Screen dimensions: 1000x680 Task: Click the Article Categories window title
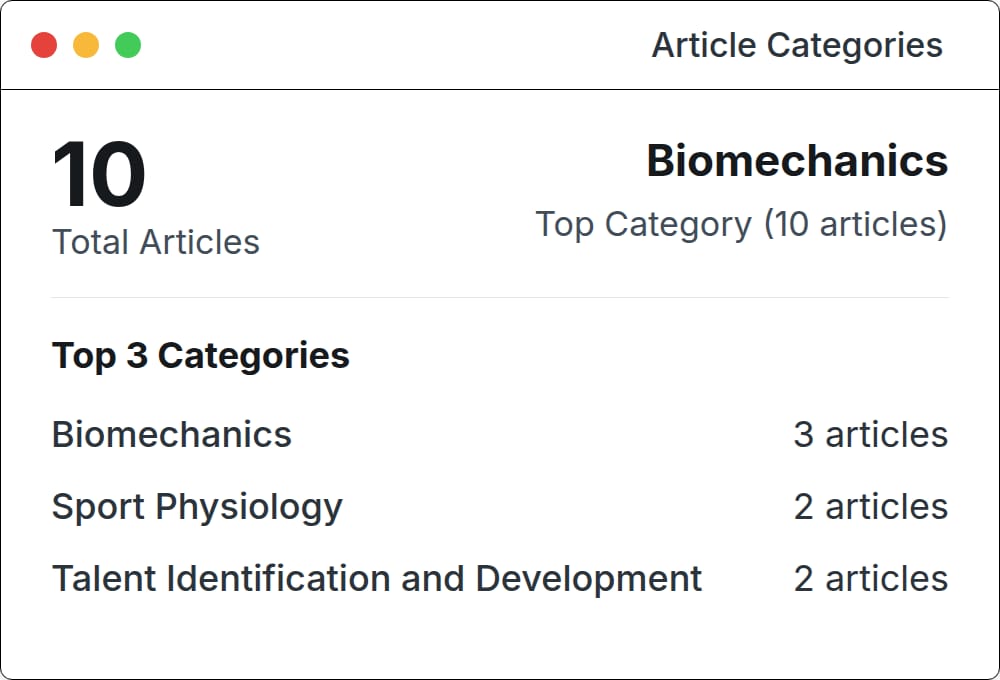tap(797, 45)
